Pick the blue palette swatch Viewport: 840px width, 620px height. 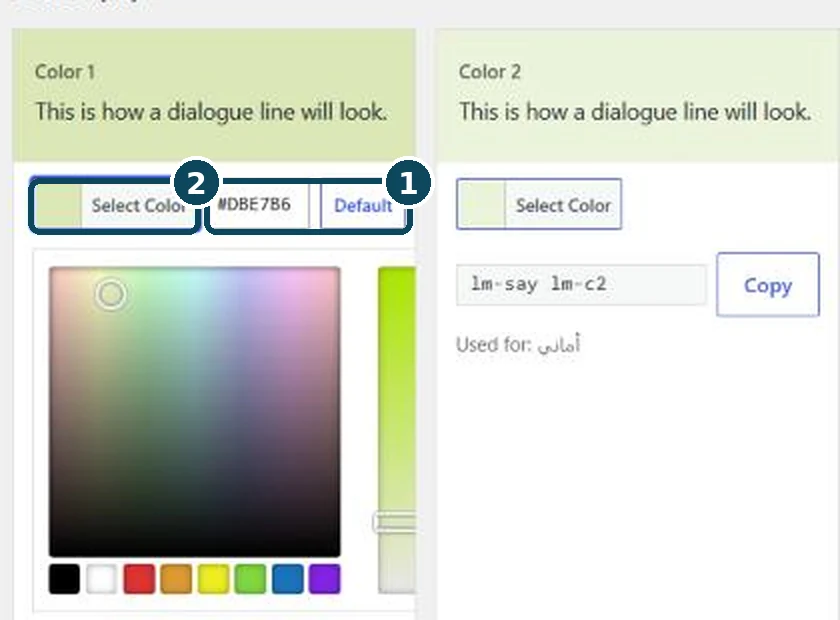(x=288, y=579)
